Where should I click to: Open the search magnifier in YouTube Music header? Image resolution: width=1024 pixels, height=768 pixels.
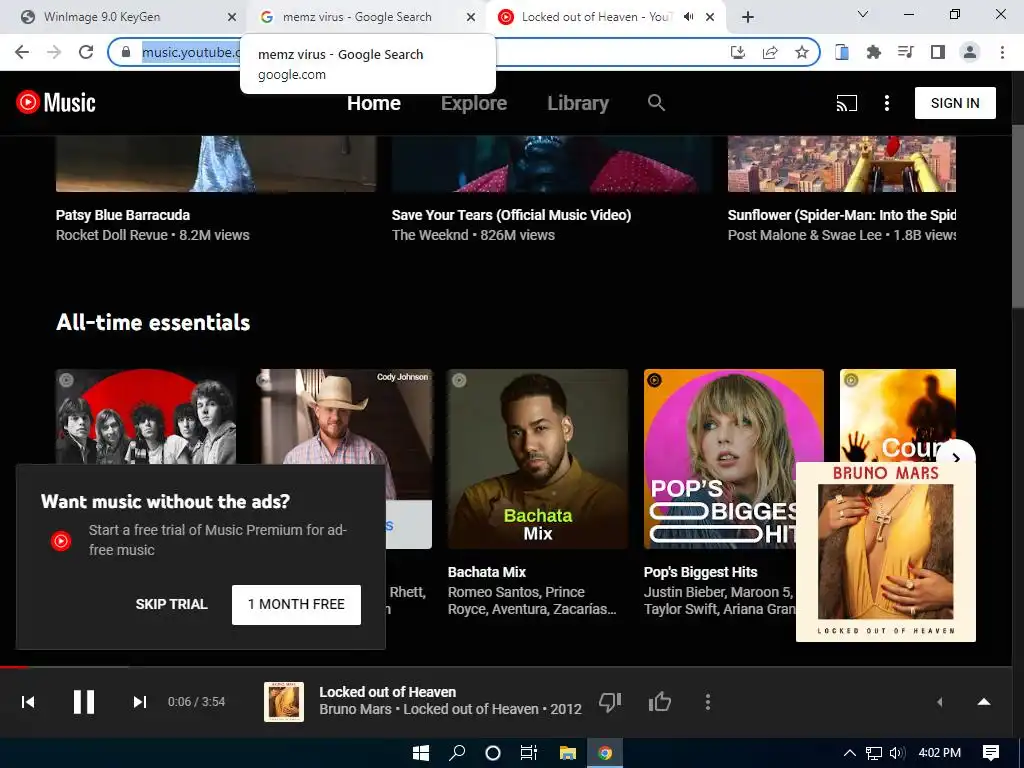point(656,103)
